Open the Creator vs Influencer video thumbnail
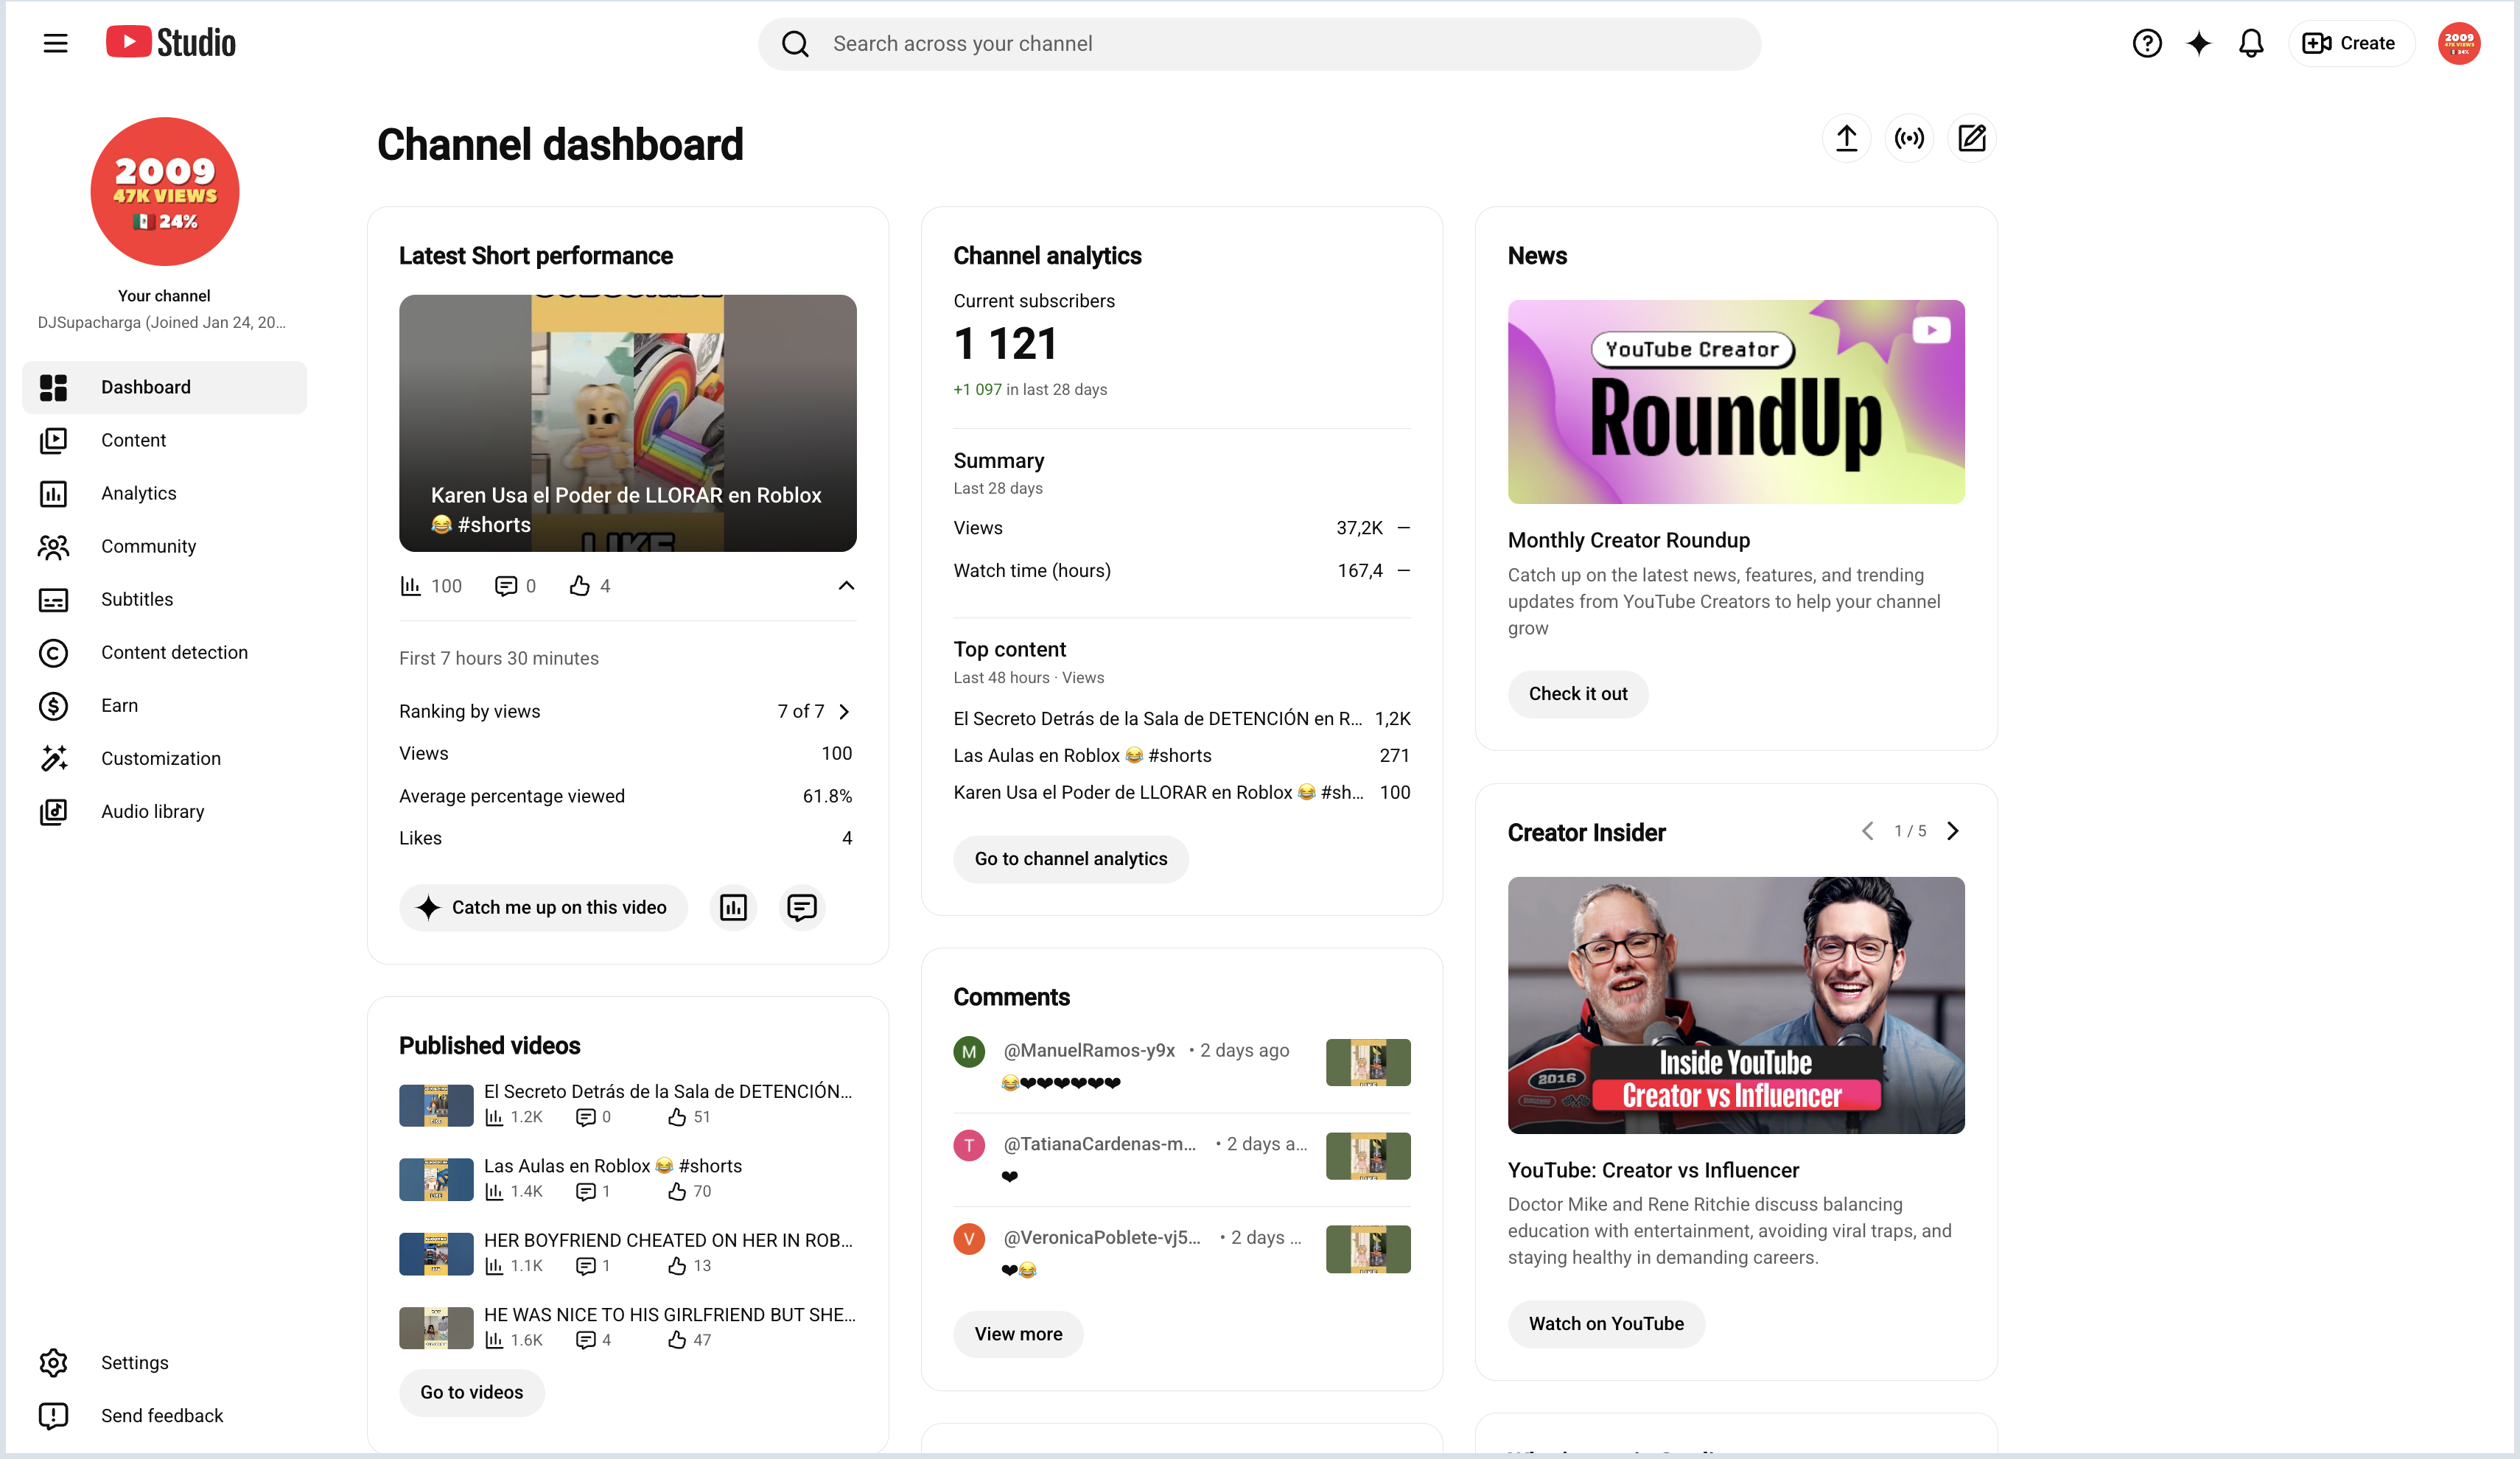 pos(1736,1005)
